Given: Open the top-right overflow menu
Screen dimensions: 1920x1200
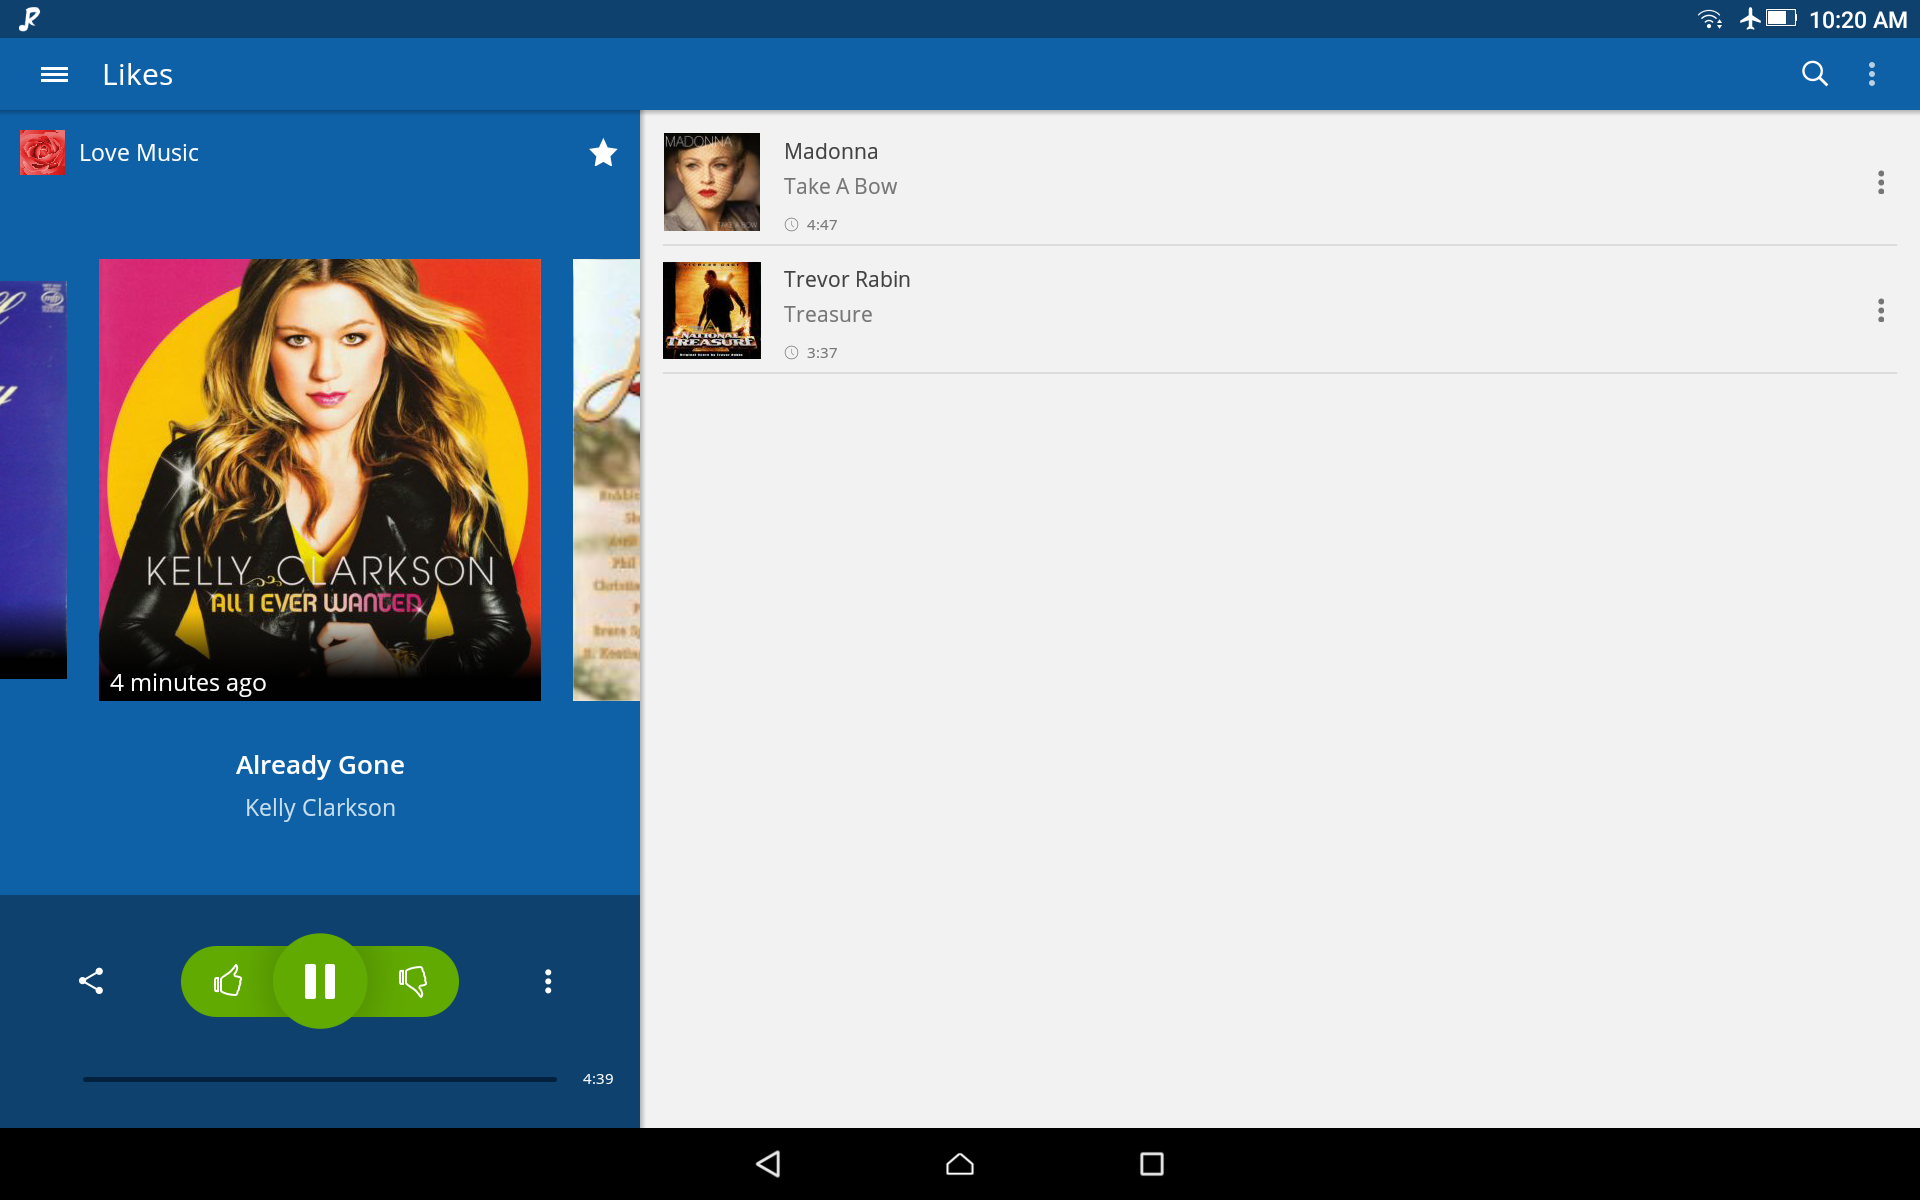Looking at the screenshot, I should [x=1871, y=74].
